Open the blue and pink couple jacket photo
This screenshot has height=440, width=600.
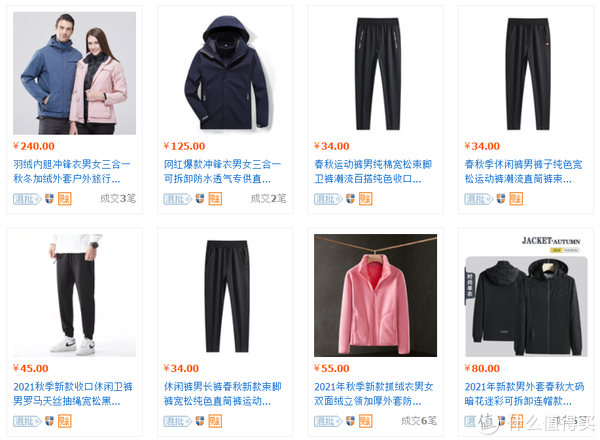(x=75, y=73)
